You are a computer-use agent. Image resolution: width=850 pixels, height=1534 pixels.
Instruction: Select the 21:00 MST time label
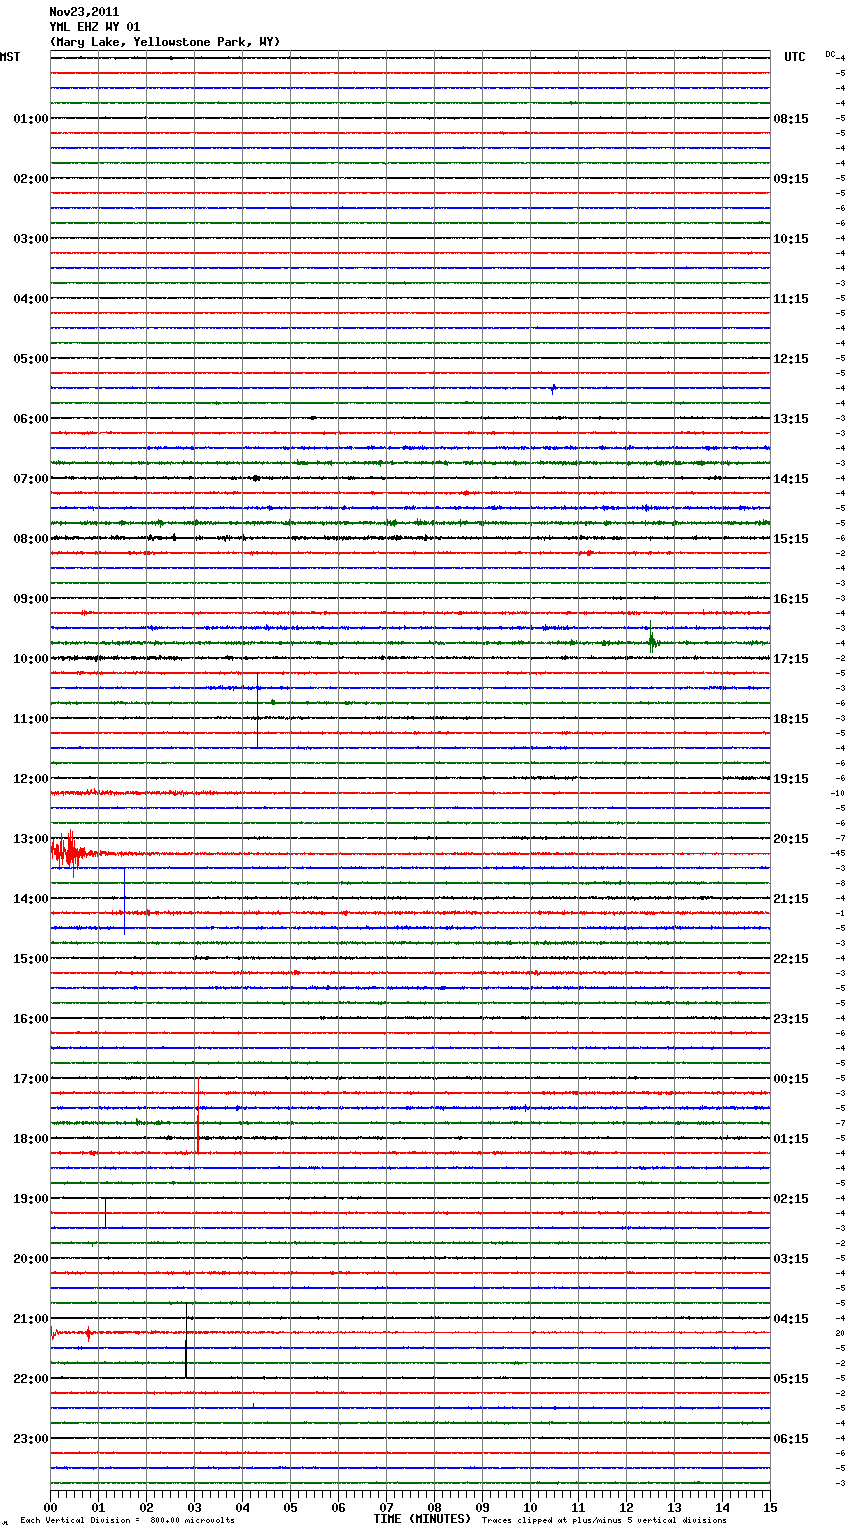30,1319
